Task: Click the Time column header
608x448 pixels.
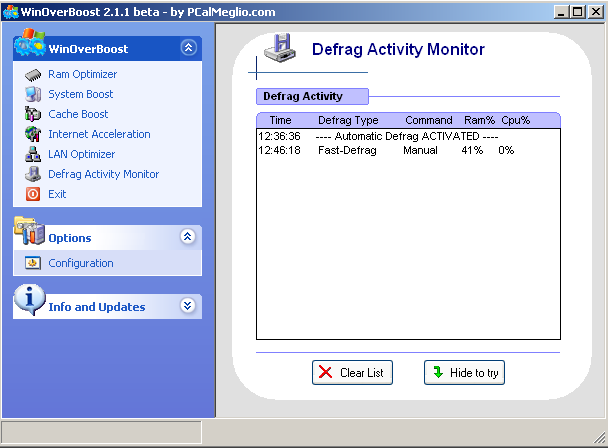Action: point(280,120)
